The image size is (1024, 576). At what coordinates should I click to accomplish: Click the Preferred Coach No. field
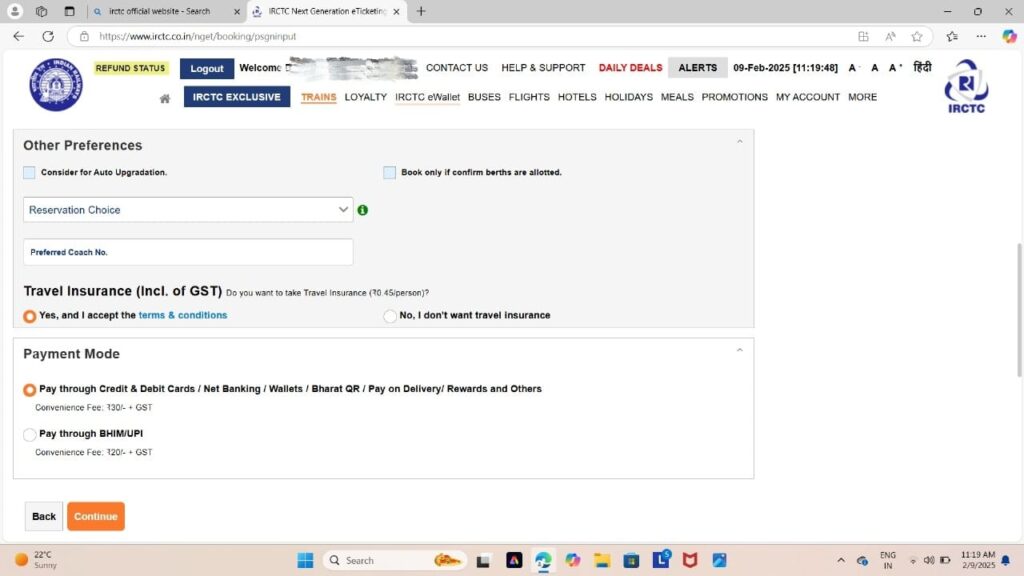(188, 252)
